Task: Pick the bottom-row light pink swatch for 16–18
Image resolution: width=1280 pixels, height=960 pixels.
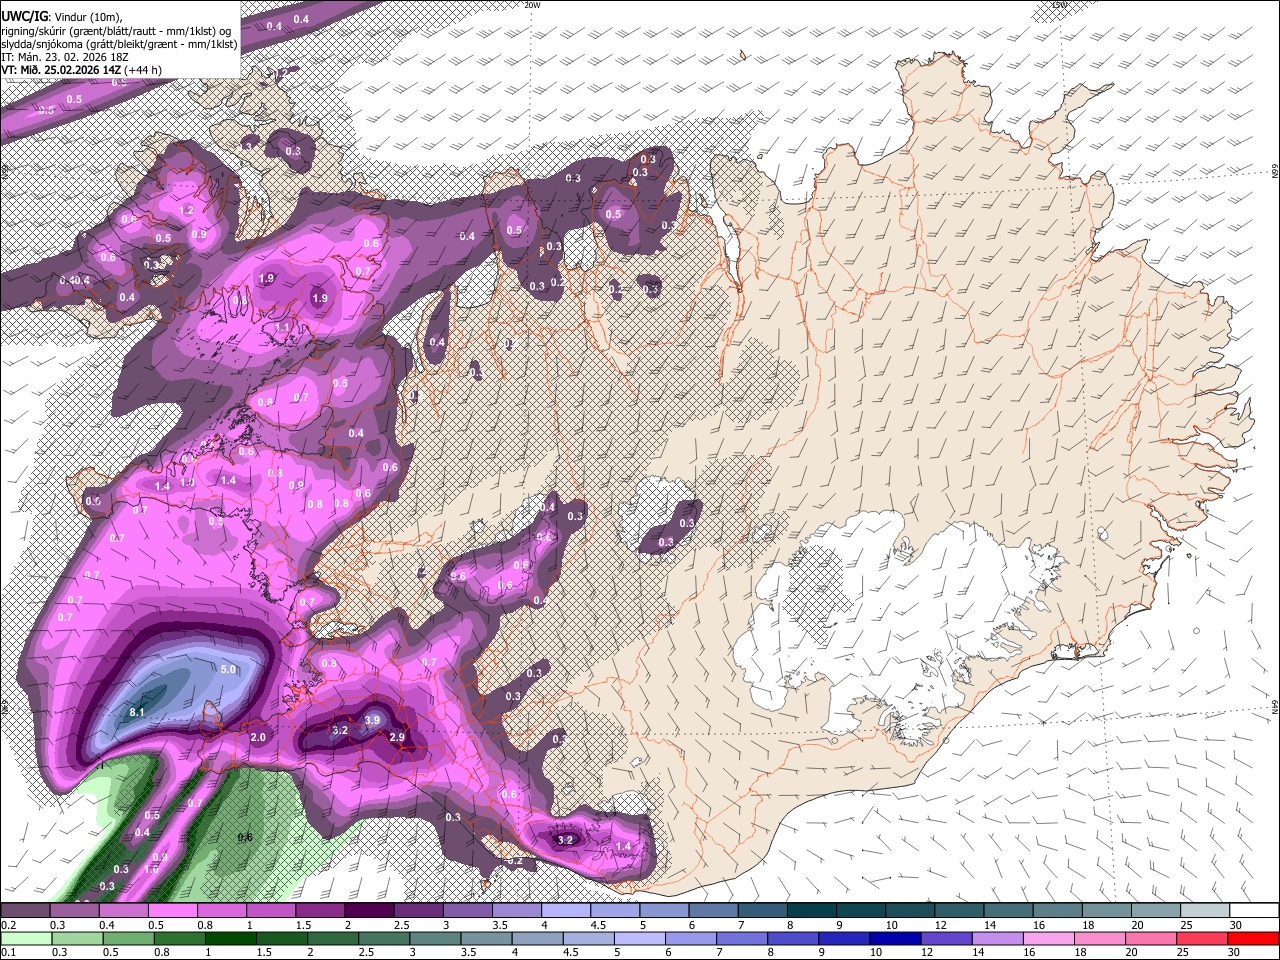Action: coord(1047,938)
